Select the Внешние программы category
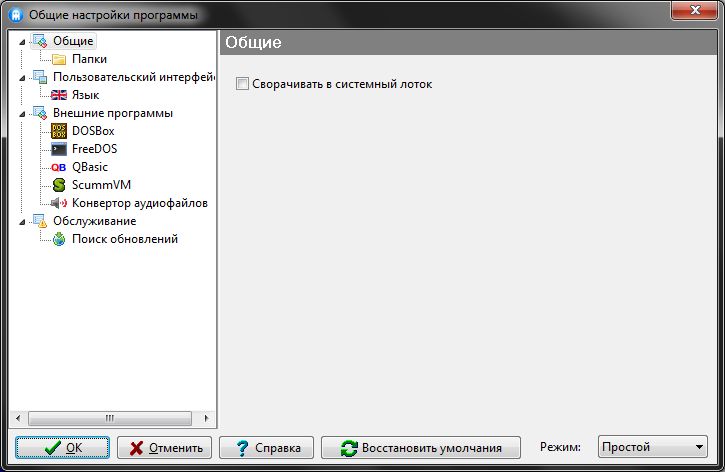Image resolution: width=725 pixels, height=472 pixels. point(113,113)
